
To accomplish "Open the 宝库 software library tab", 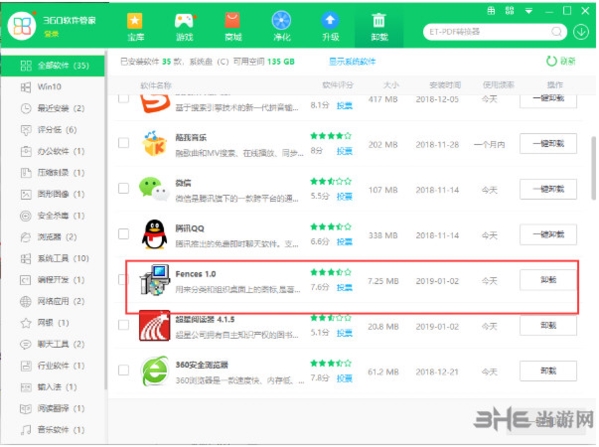I will (136, 27).
